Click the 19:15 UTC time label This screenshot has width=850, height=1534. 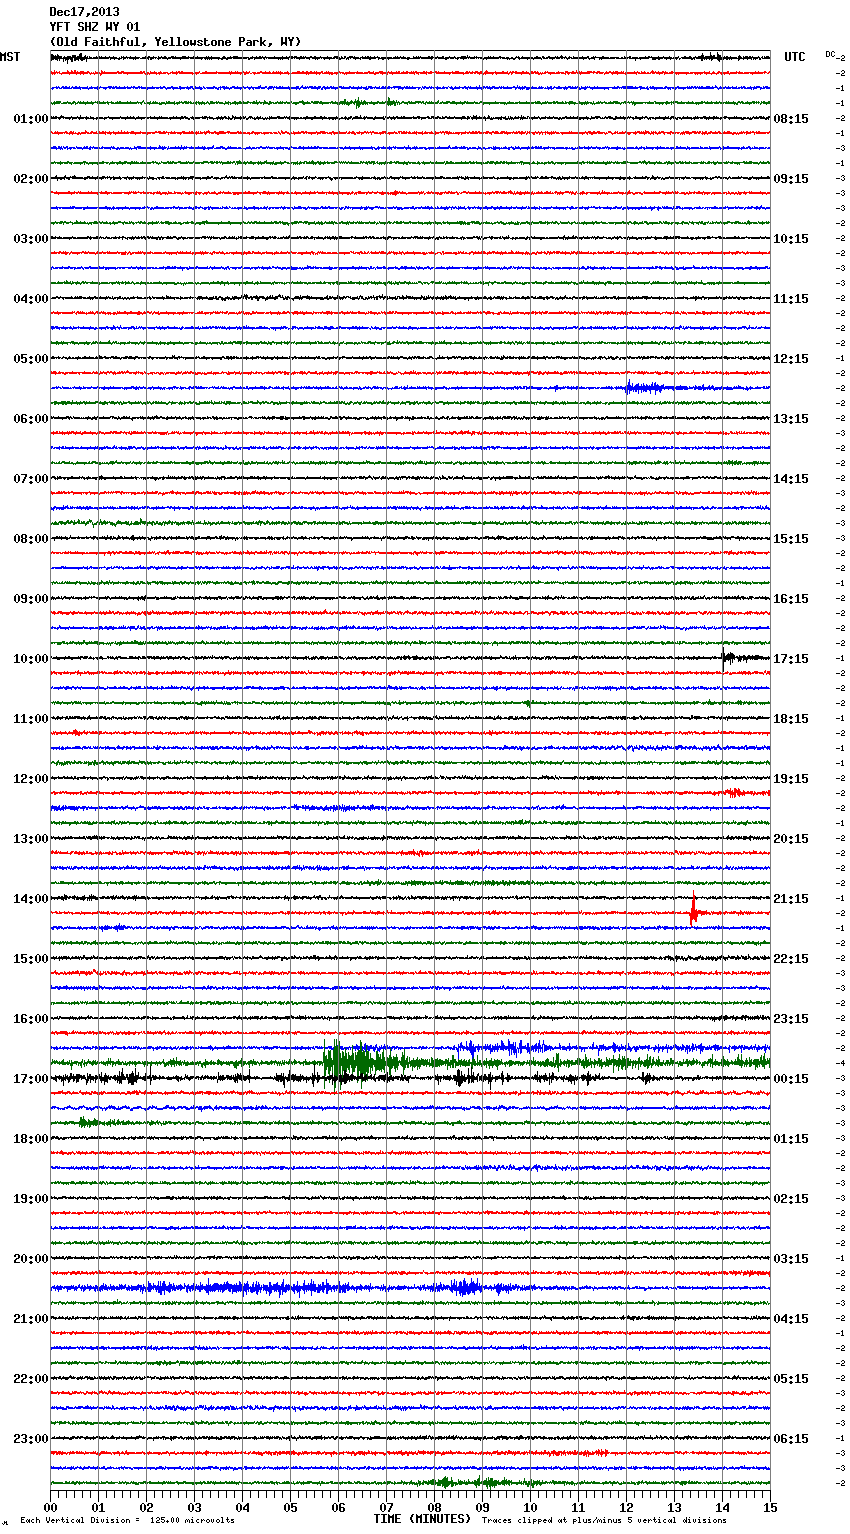[791, 779]
